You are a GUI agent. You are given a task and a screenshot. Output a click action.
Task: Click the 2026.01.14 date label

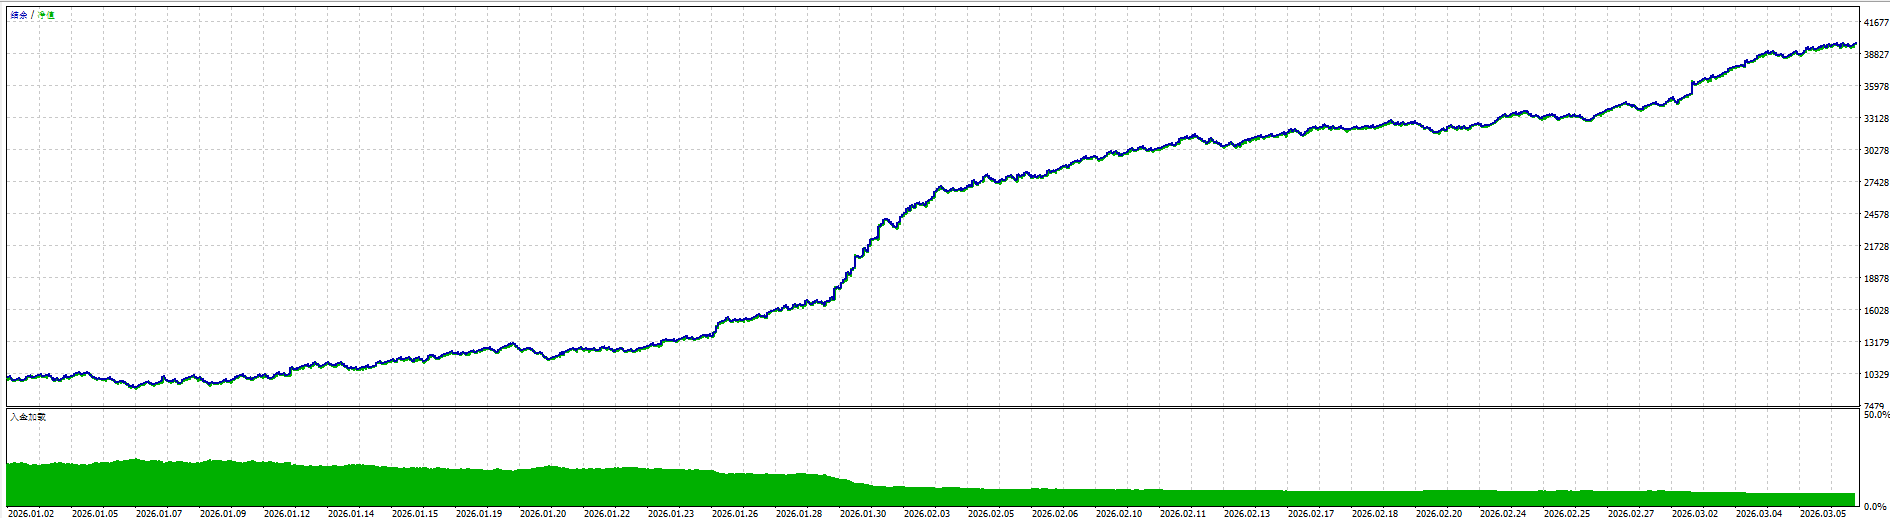[x=351, y=513]
